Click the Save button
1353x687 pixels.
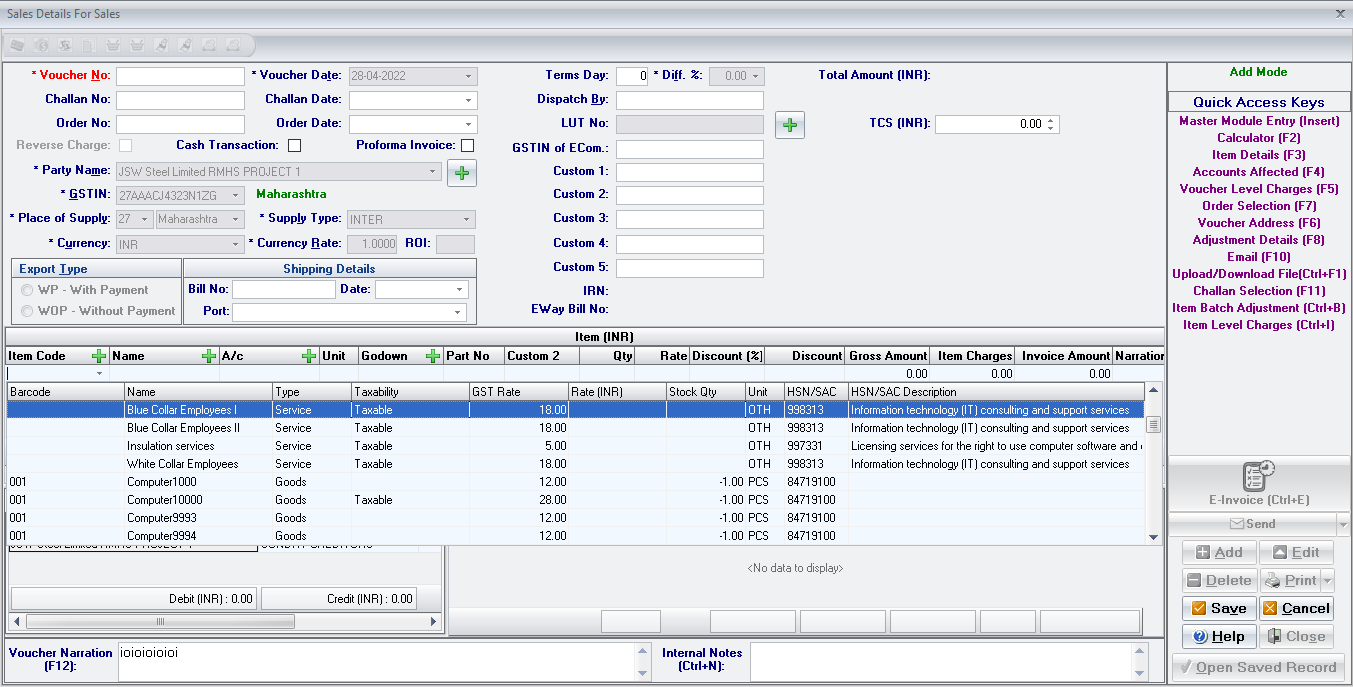[1219, 608]
